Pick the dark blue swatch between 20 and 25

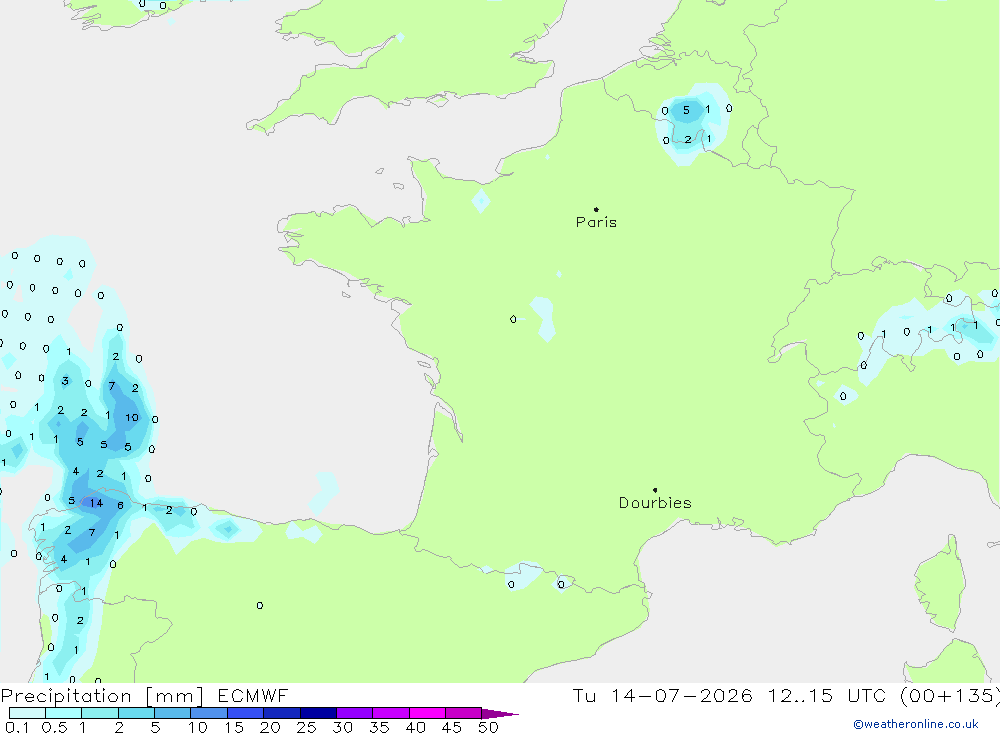[x=281, y=713]
